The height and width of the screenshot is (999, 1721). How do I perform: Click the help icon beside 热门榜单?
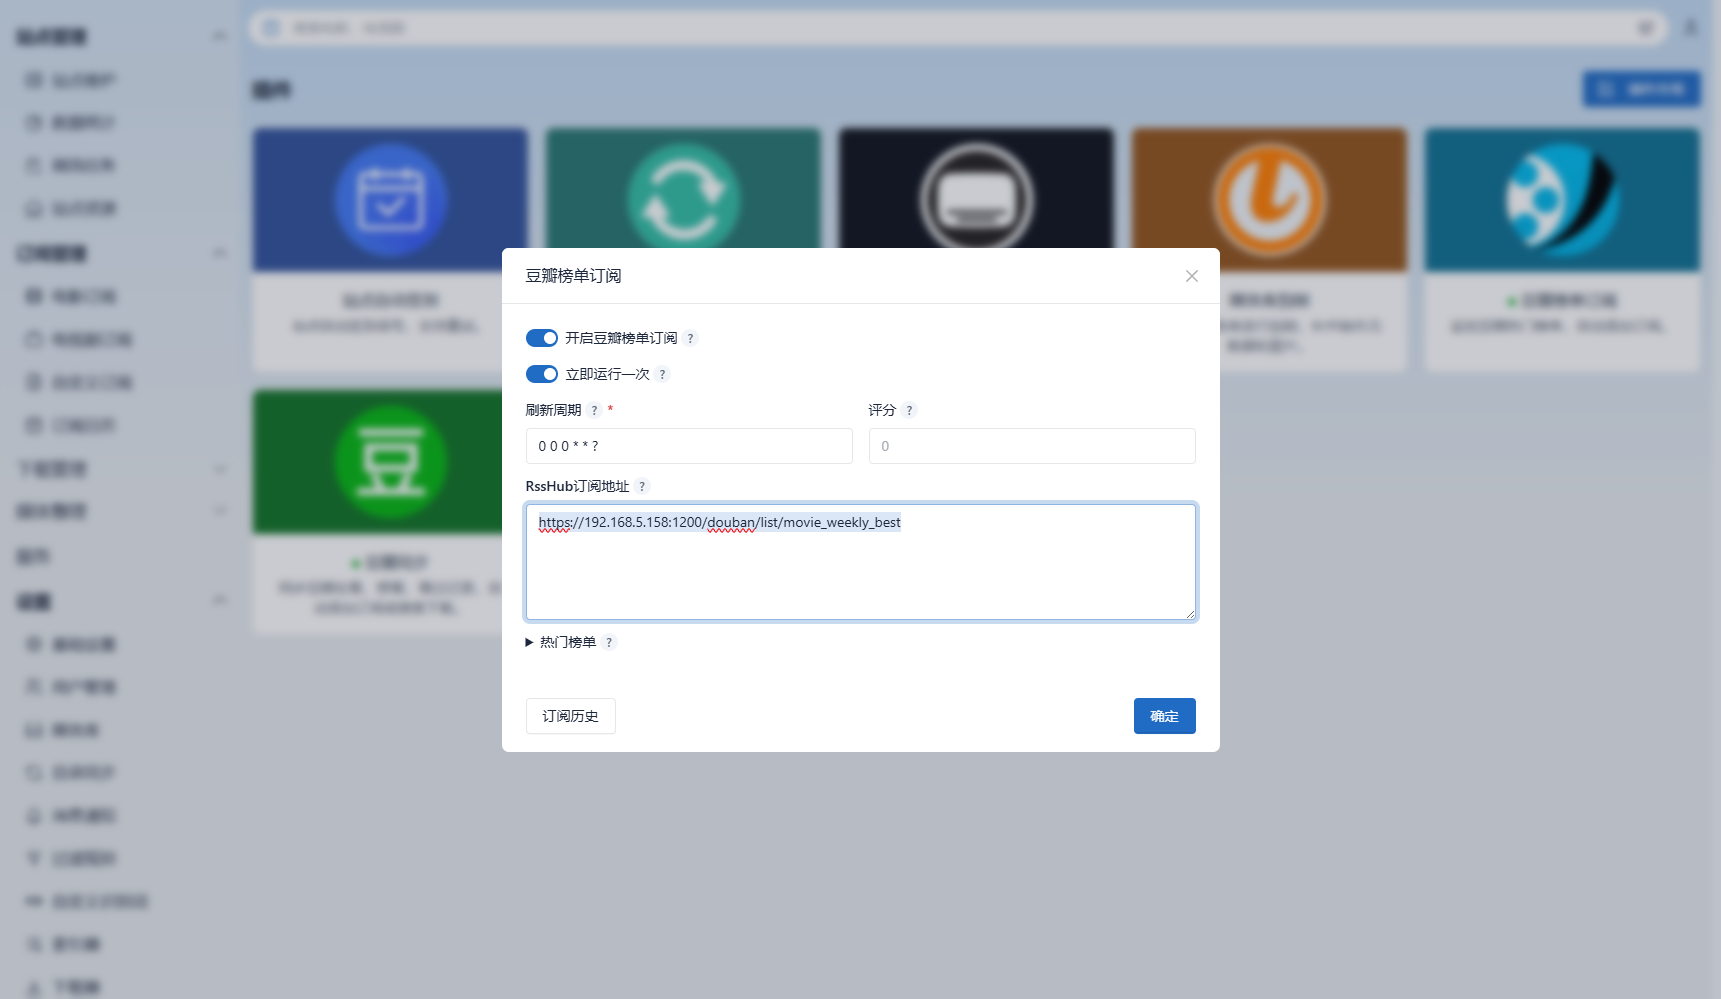[x=609, y=642]
